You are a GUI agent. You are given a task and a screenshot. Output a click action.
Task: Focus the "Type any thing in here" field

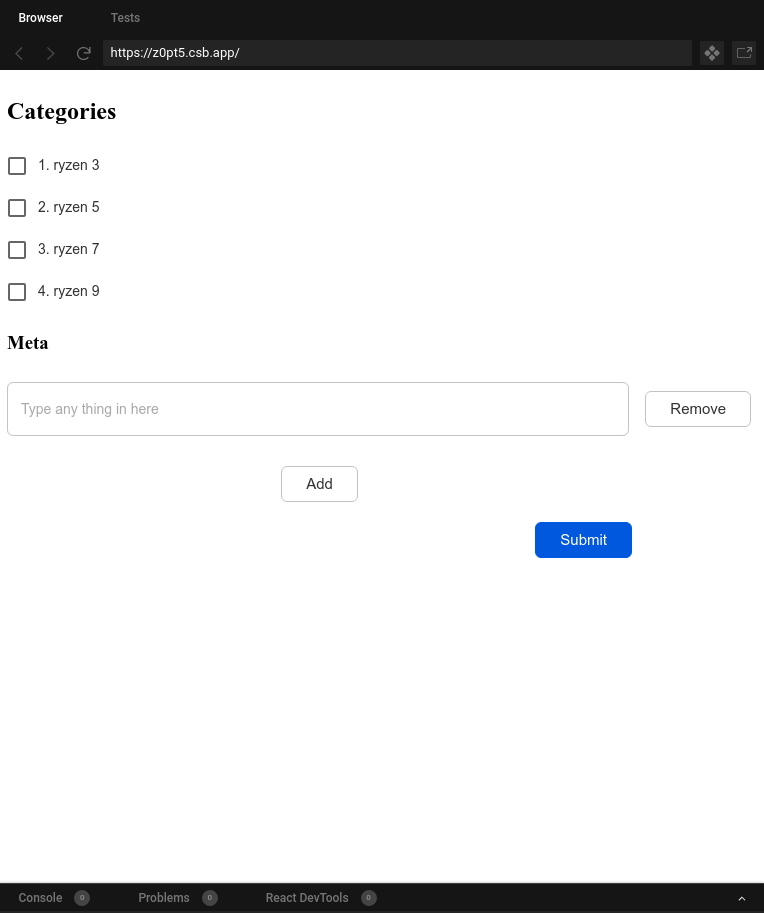(318, 409)
